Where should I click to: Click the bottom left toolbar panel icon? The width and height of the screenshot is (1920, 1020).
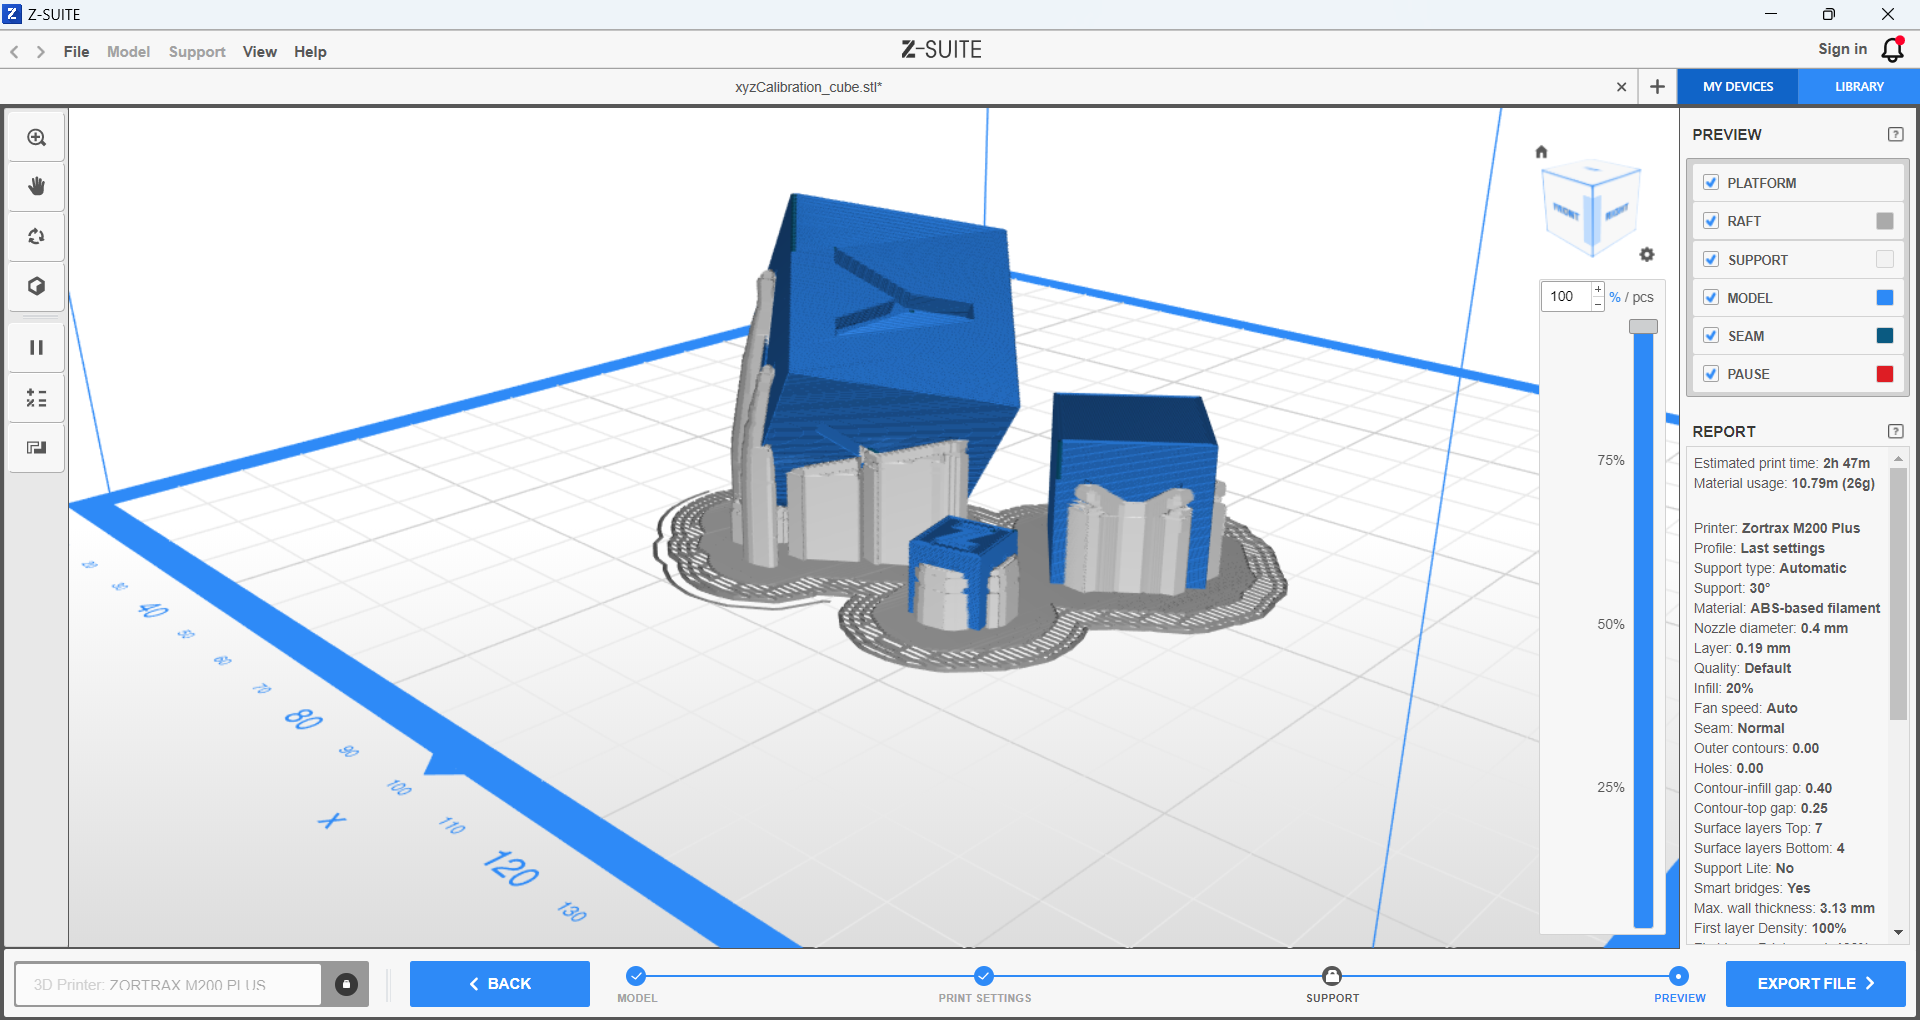click(37, 447)
